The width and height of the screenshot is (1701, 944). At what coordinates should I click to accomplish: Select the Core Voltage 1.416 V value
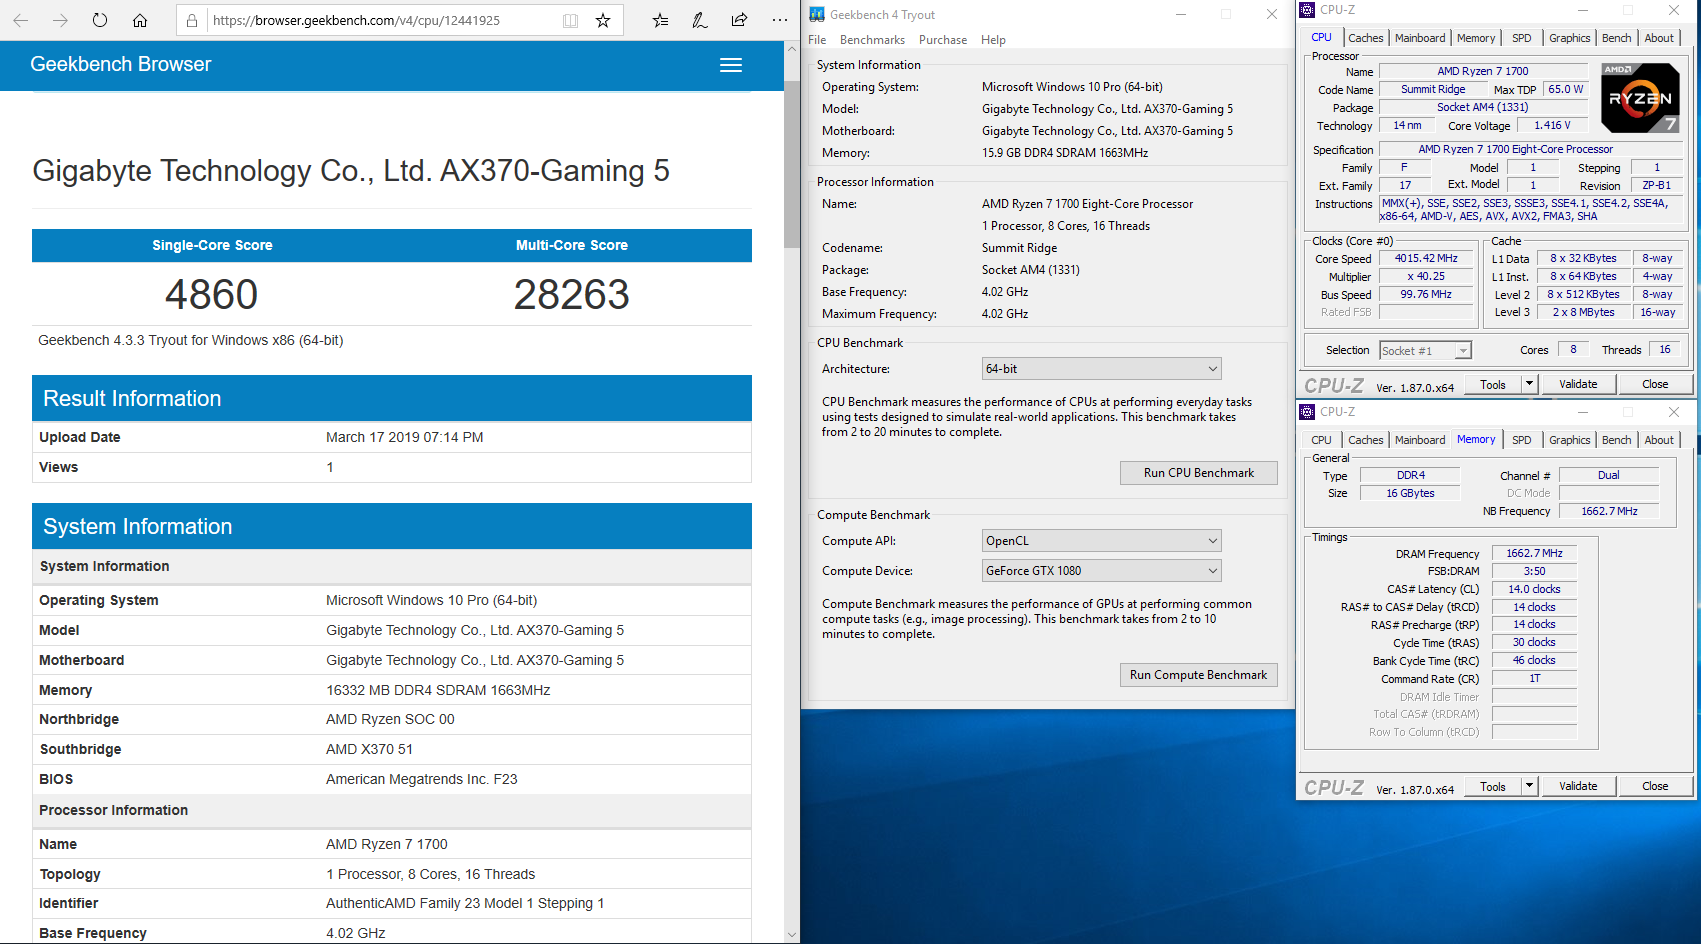tap(1552, 125)
